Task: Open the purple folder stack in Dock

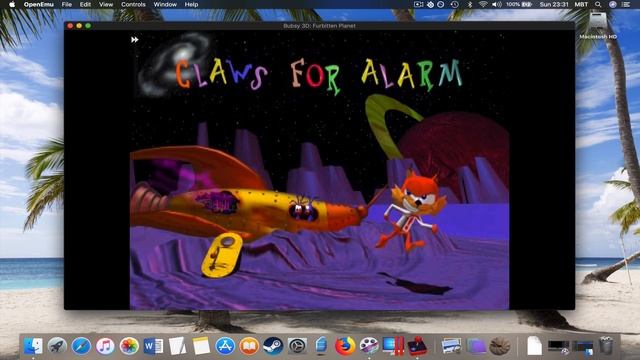Action: (x=476, y=346)
